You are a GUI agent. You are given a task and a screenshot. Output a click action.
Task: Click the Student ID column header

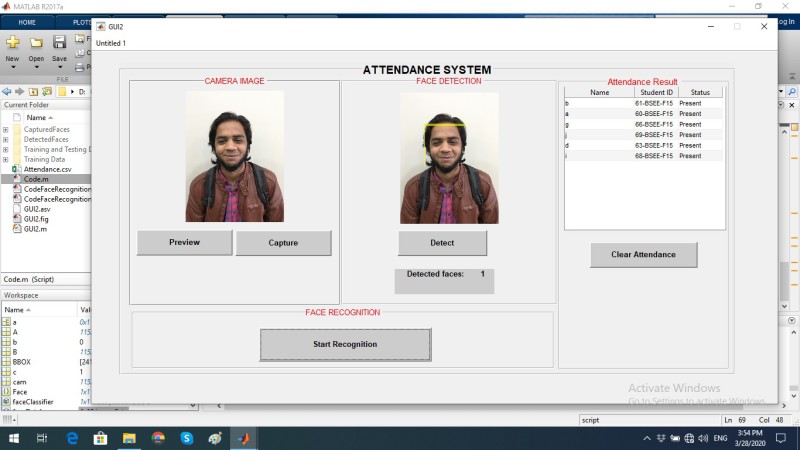[657, 92]
